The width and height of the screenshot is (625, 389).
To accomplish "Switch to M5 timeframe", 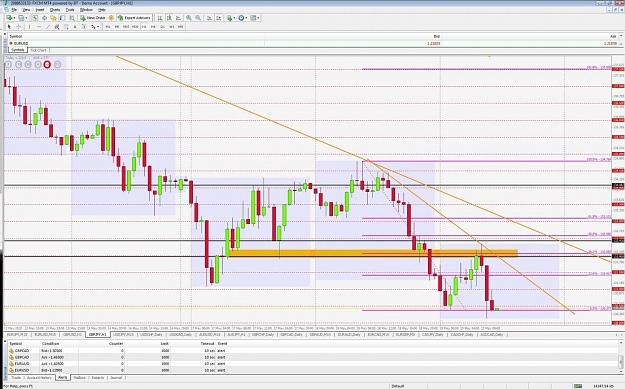I will (x=117, y=27).
